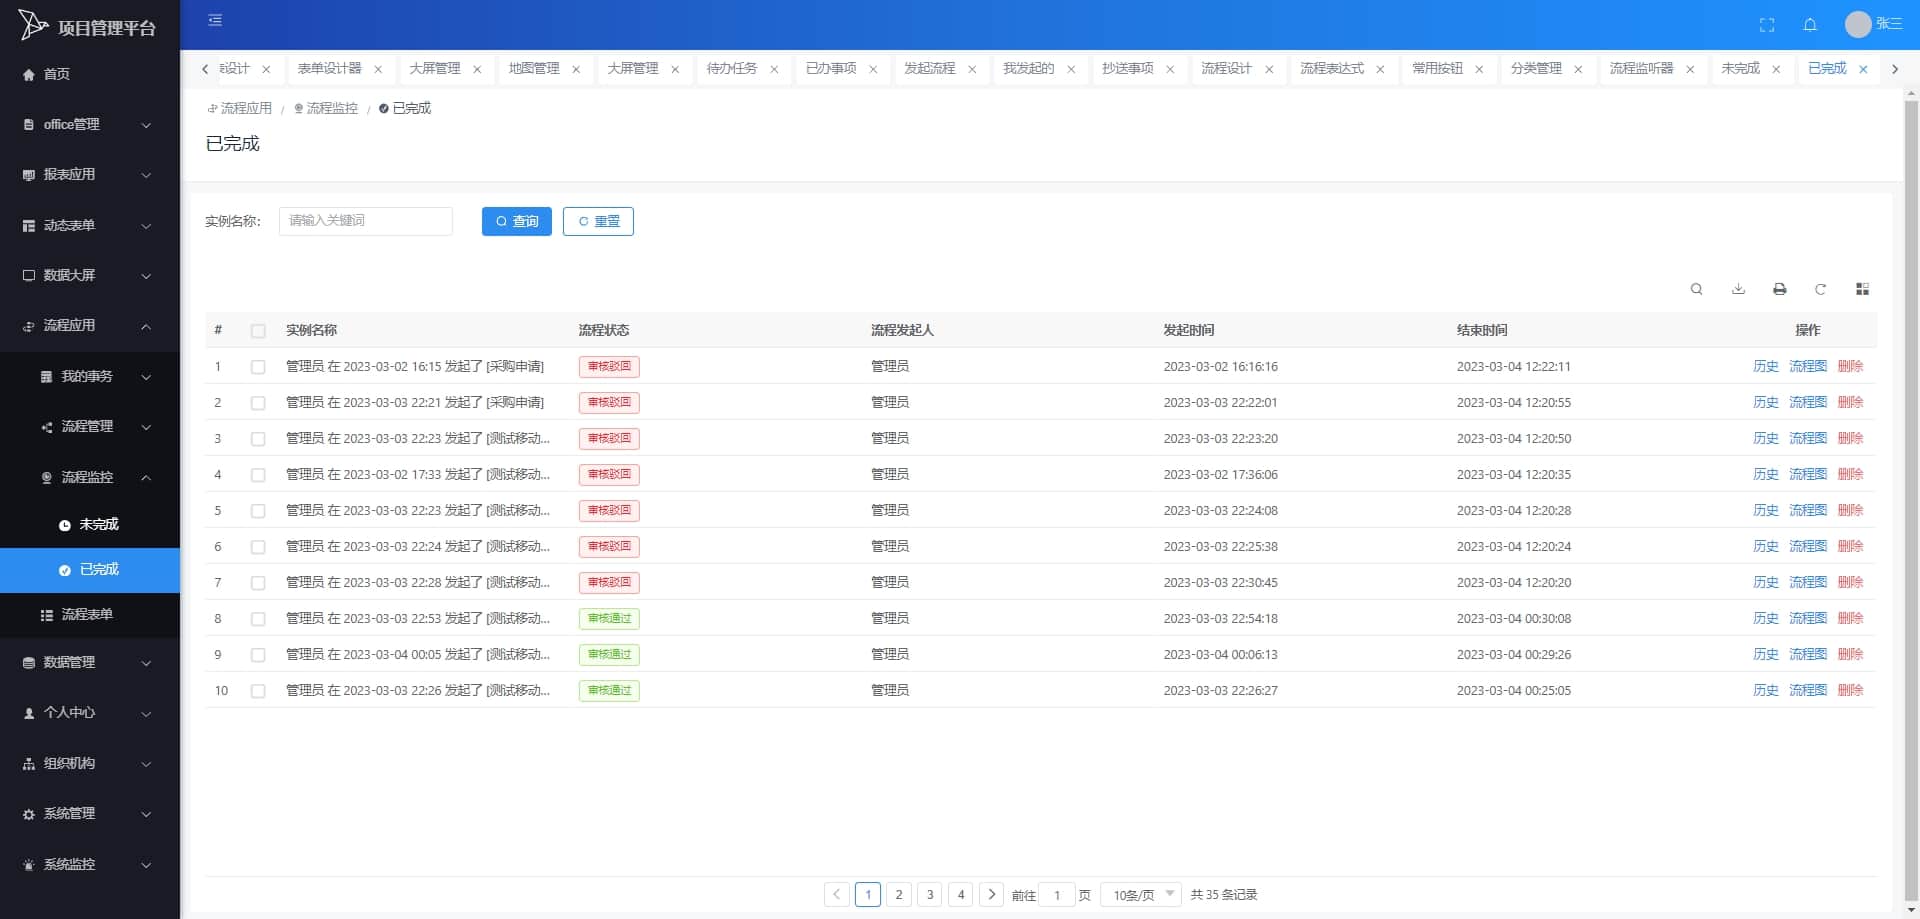The height and width of the screenshot is (919, 1920).
Task: Refresh the table with the reload icon
Action: pos(1821,289)
